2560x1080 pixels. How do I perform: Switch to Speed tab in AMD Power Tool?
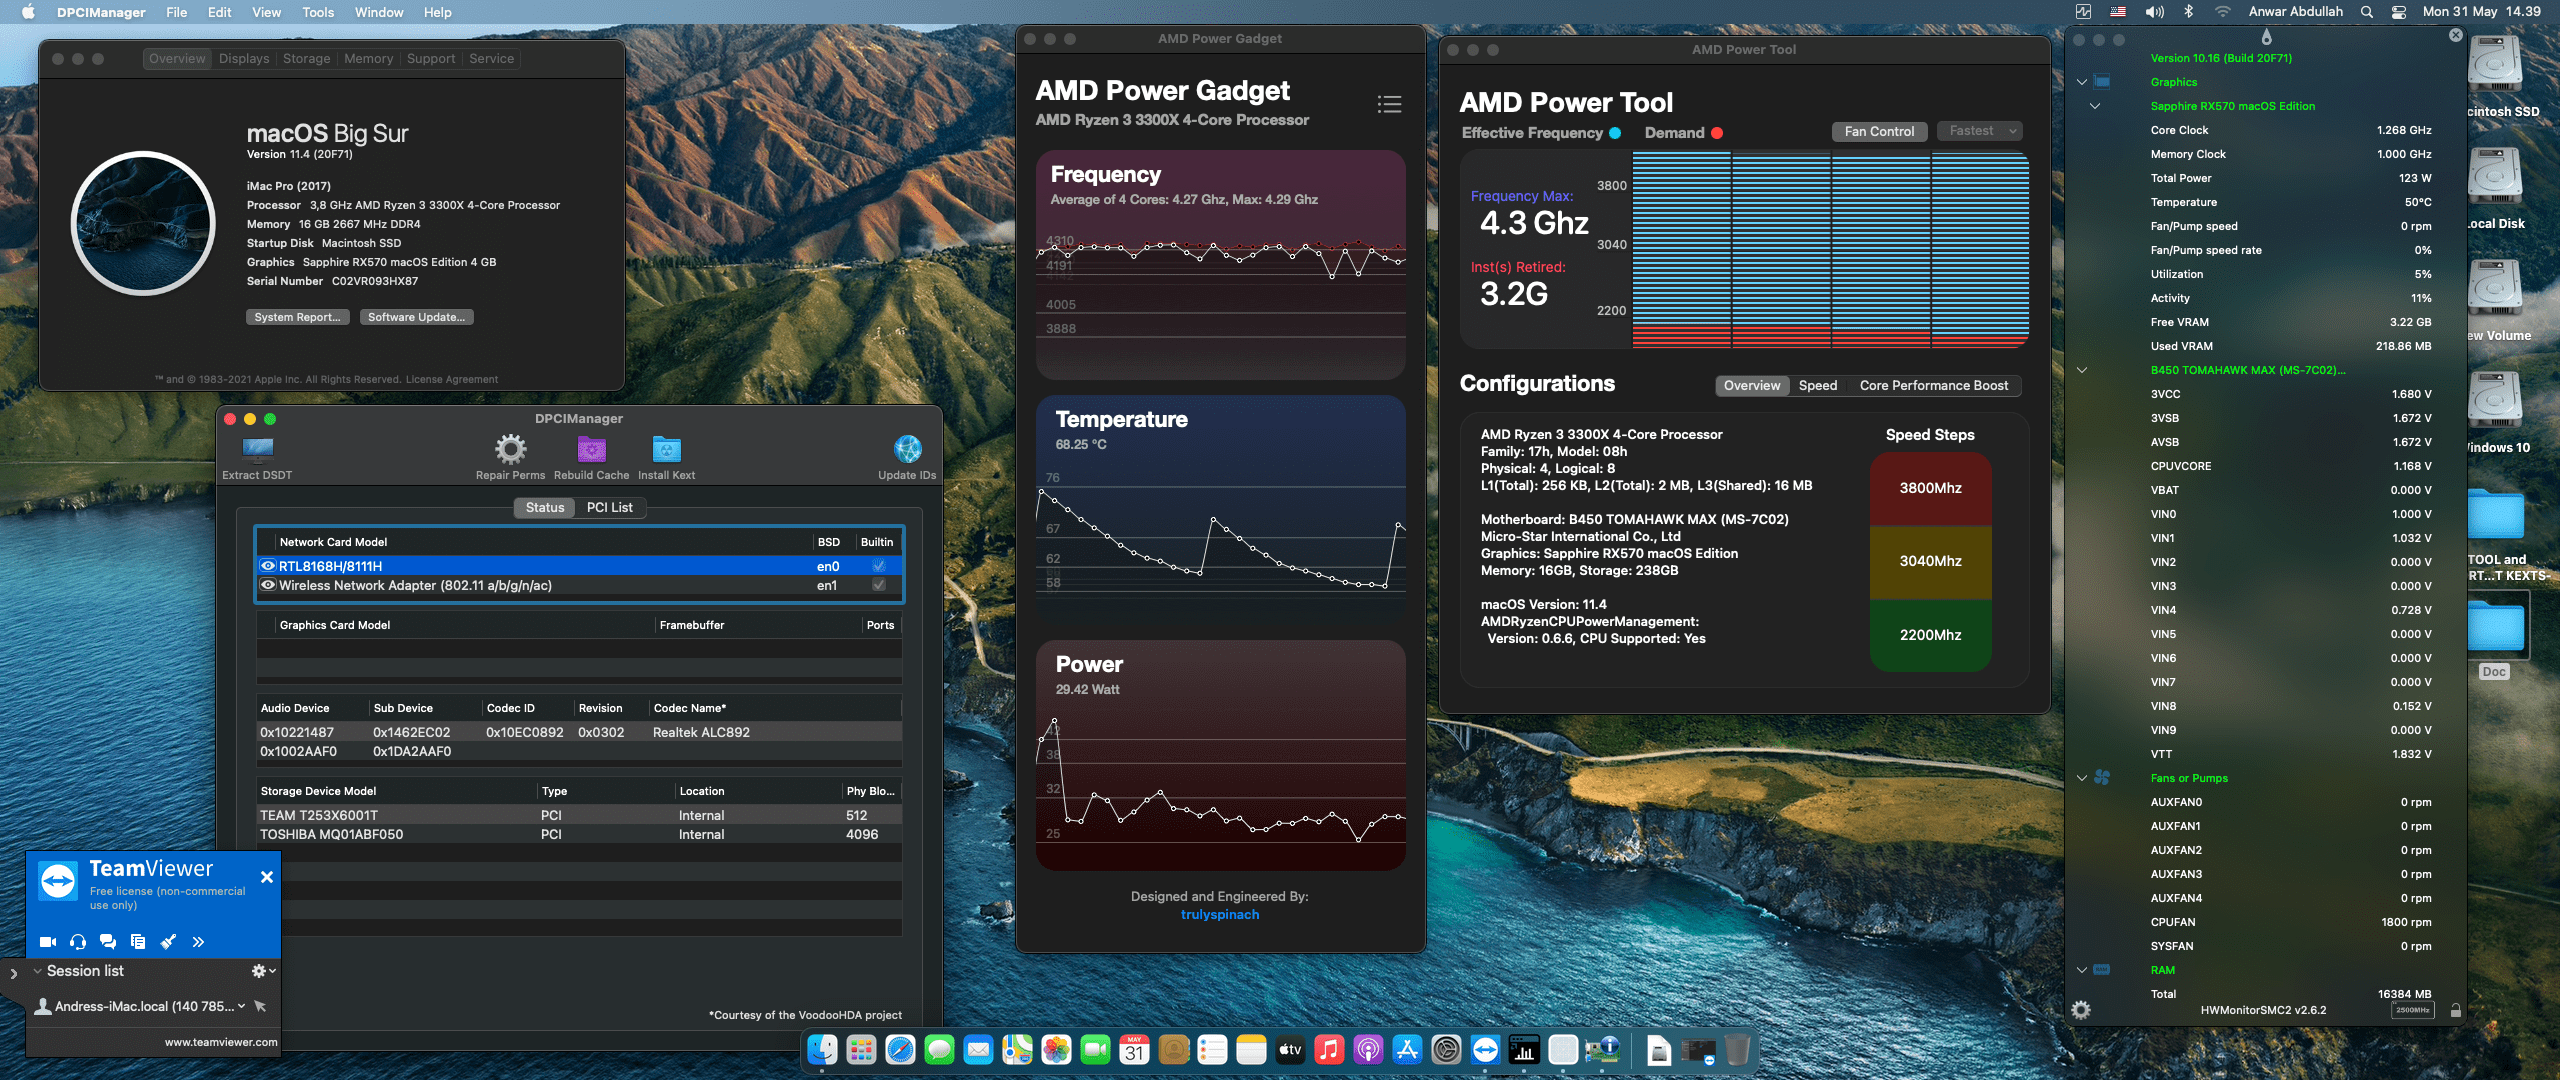1817,386
